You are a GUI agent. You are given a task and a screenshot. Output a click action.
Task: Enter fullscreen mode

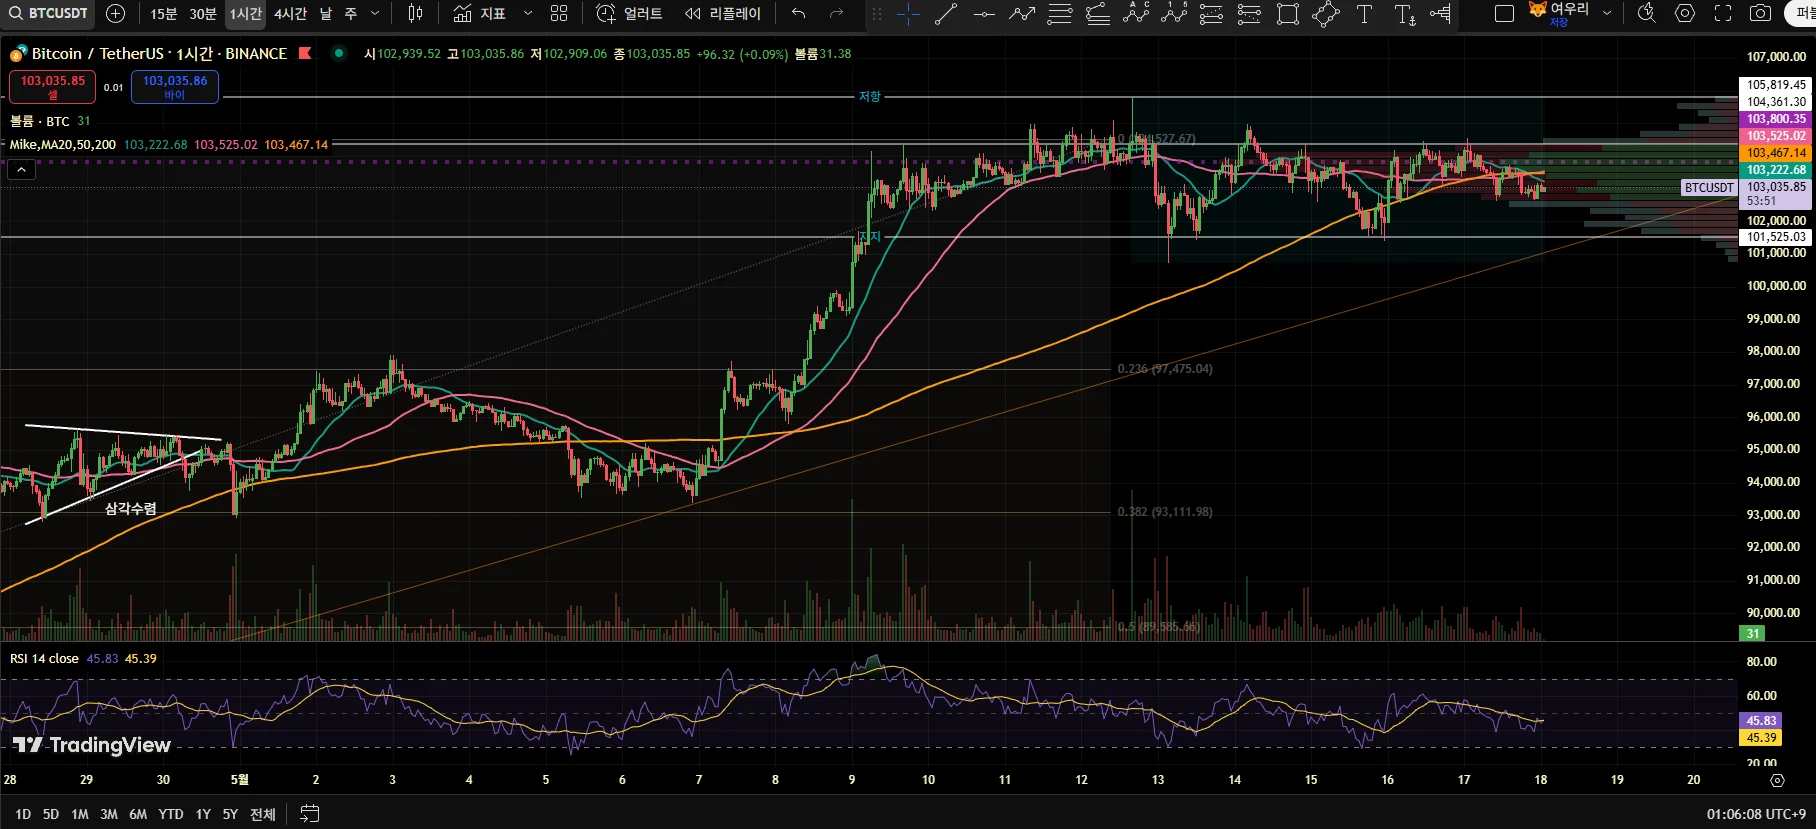(1723, 14)
